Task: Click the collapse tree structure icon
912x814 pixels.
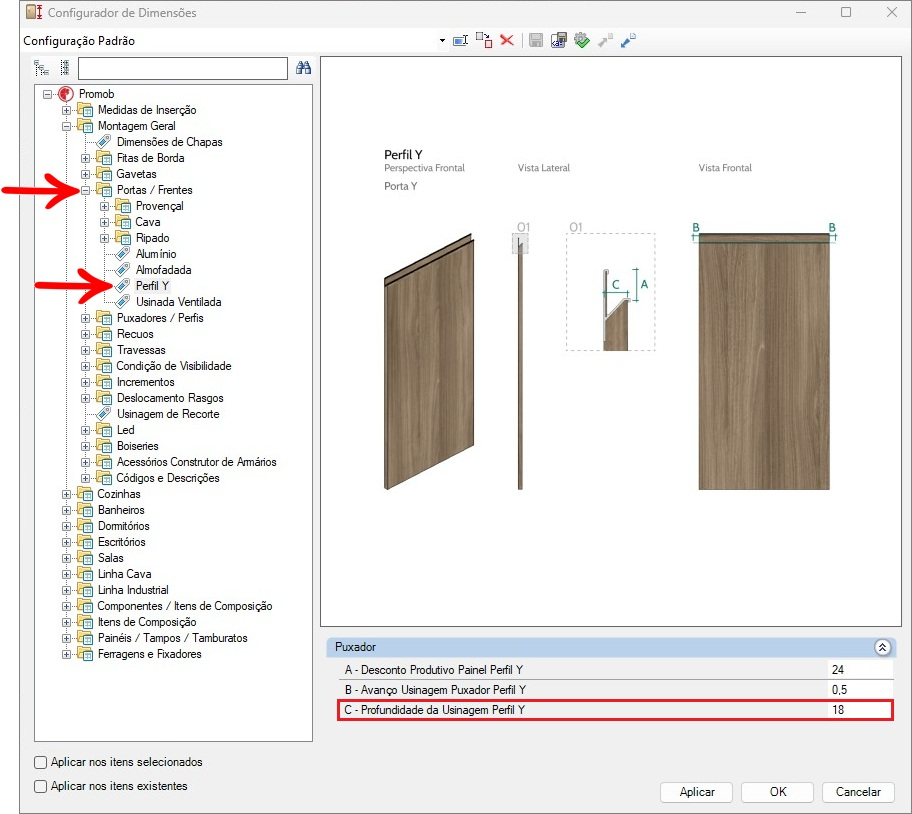Action: pos(64,68)
